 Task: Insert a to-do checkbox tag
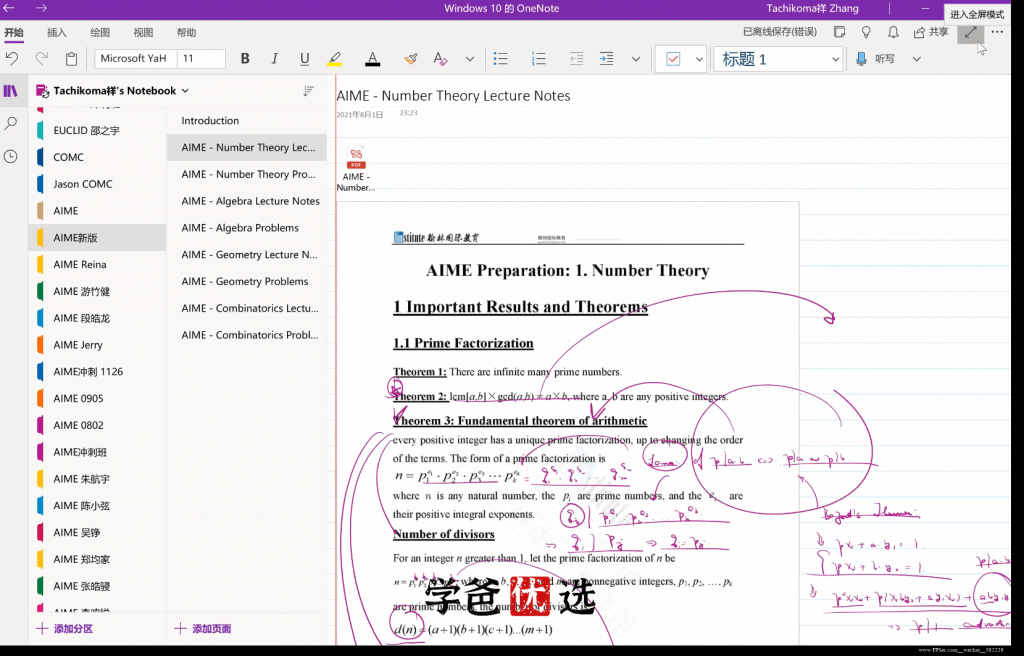click(673, 59)
